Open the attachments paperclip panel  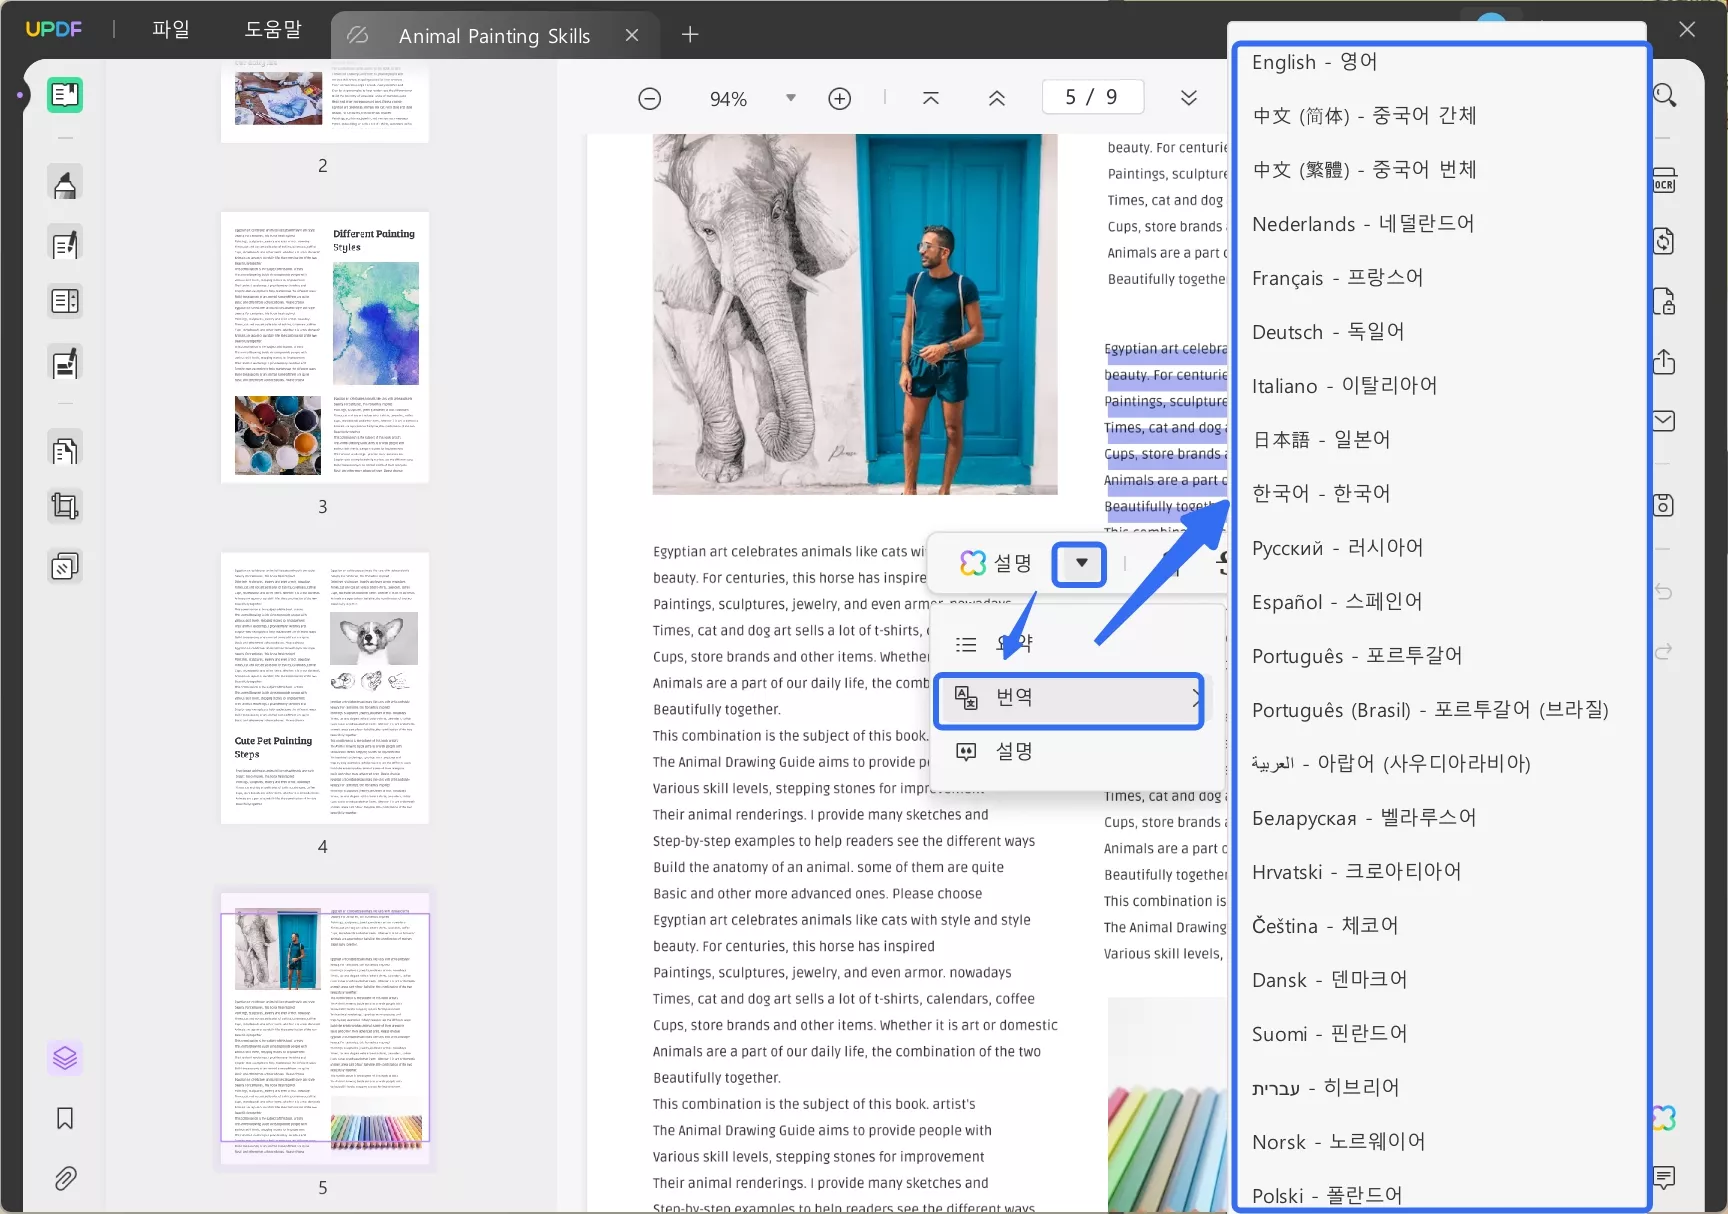point(65,1178)
